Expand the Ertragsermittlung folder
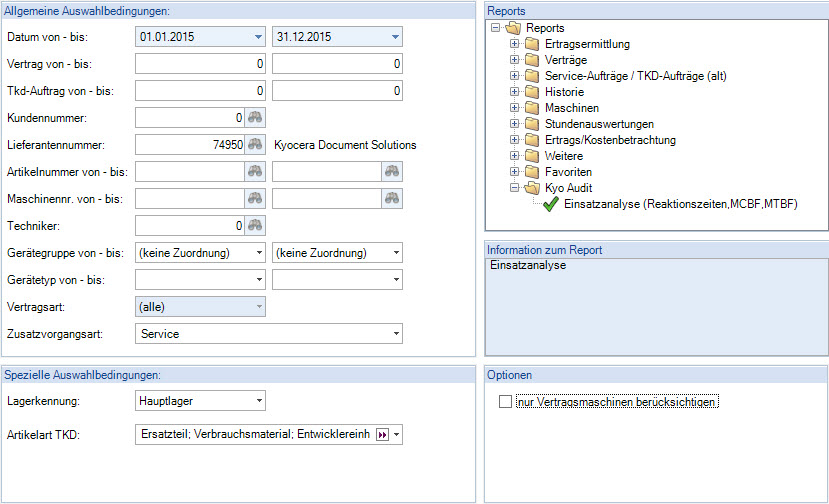 pyautogui.click(x=514, y=45)
